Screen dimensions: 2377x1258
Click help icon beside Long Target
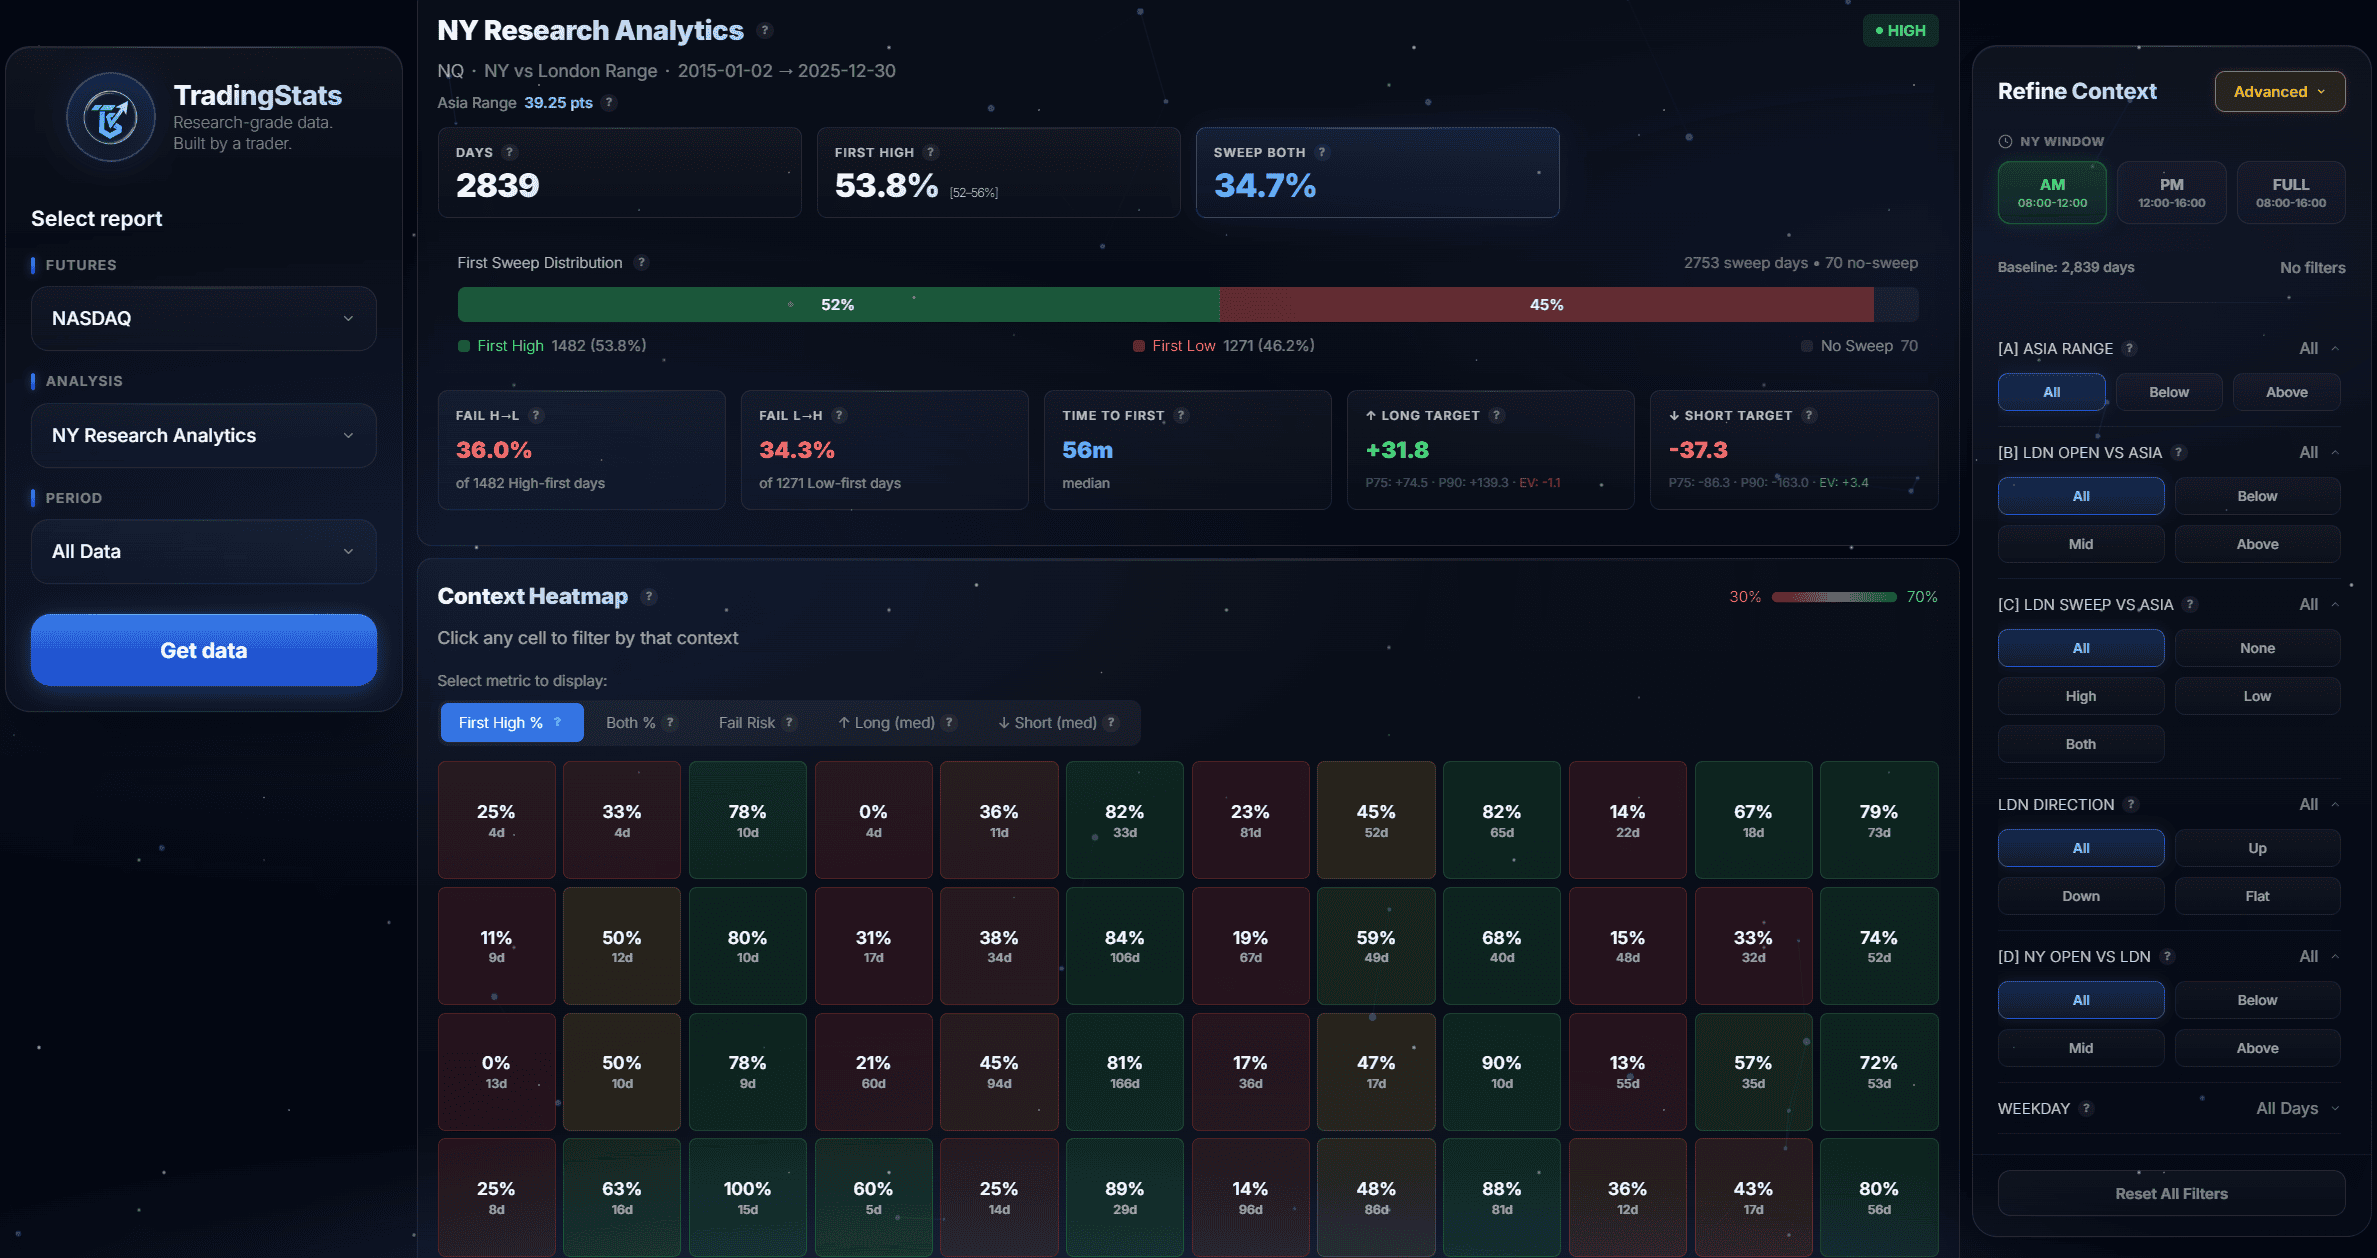(1497, 415)
